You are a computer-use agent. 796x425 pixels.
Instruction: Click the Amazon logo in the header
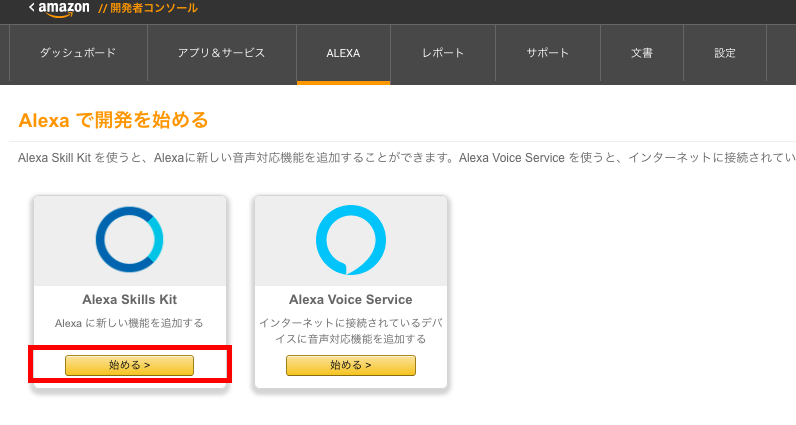(x=63, y=9)
